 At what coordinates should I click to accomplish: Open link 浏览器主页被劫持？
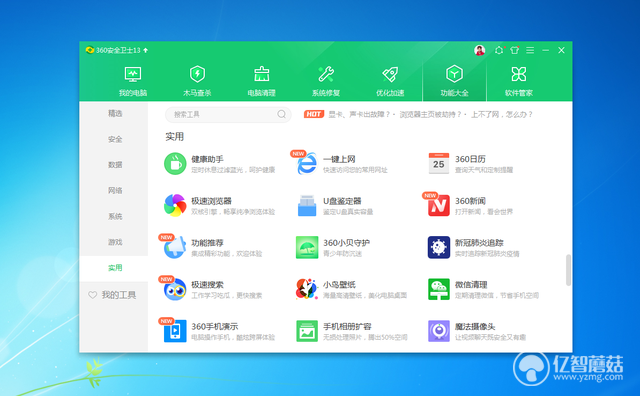tap(430, 114)
